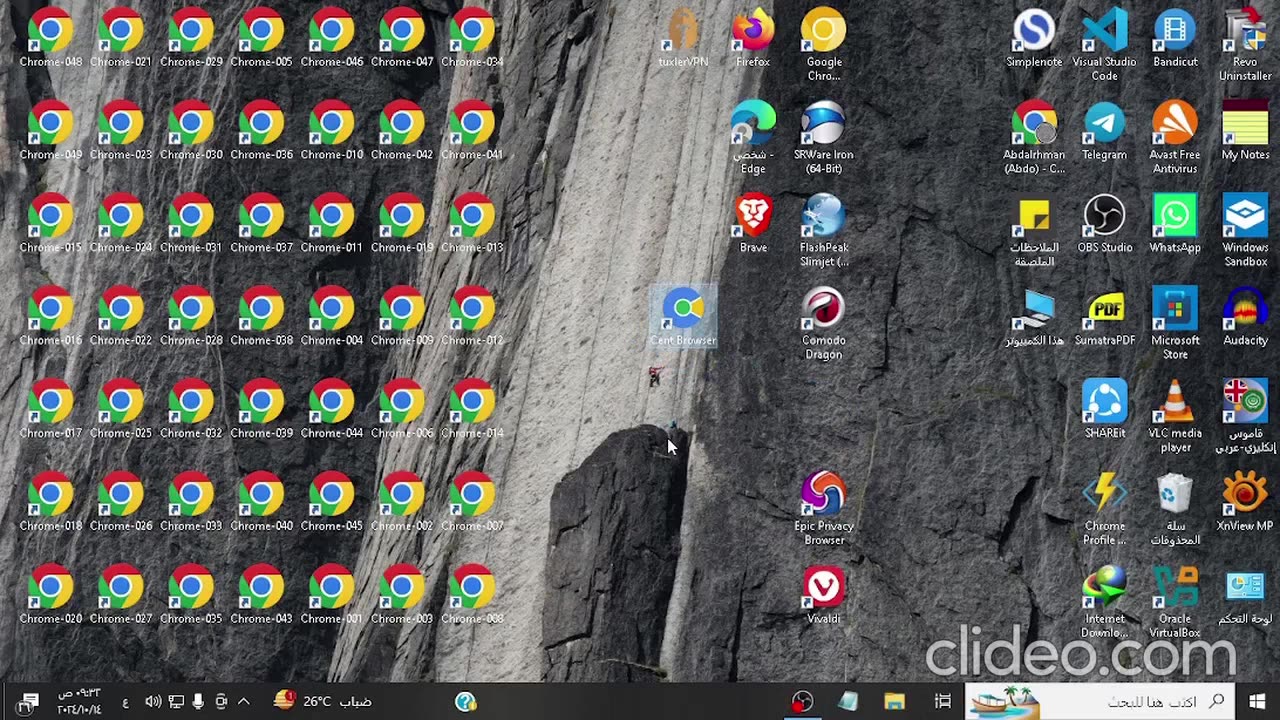
Task: Select the Epic Privacy Browser icon
Action: 824,510
